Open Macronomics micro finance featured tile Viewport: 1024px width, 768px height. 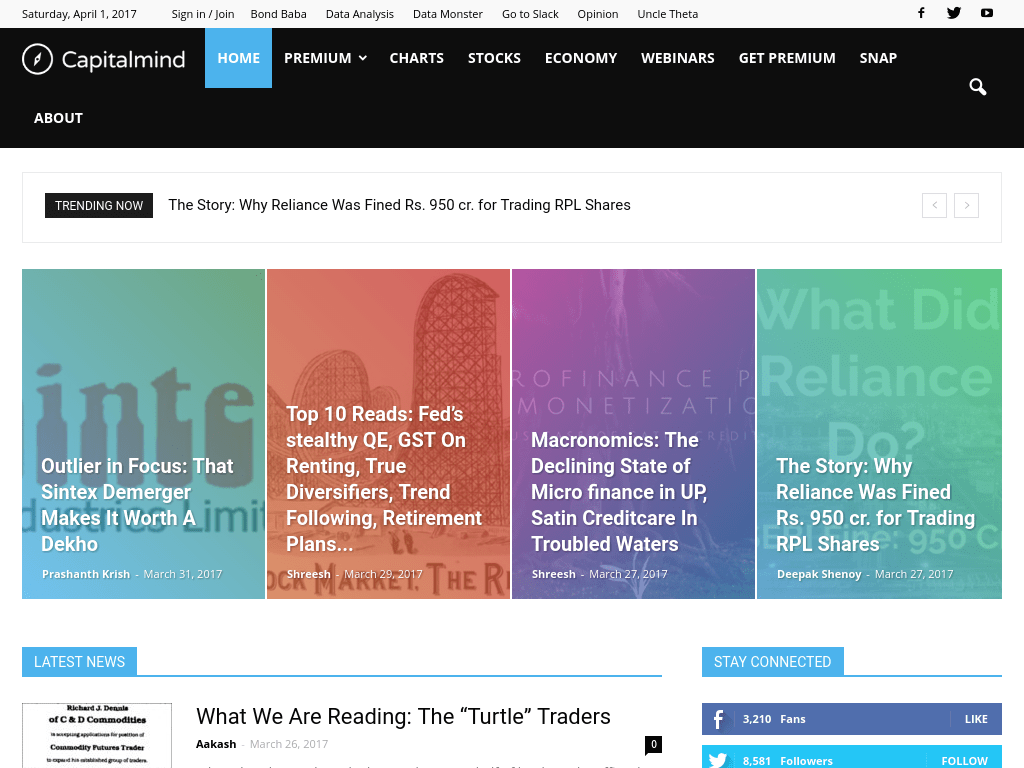[618, 492]
